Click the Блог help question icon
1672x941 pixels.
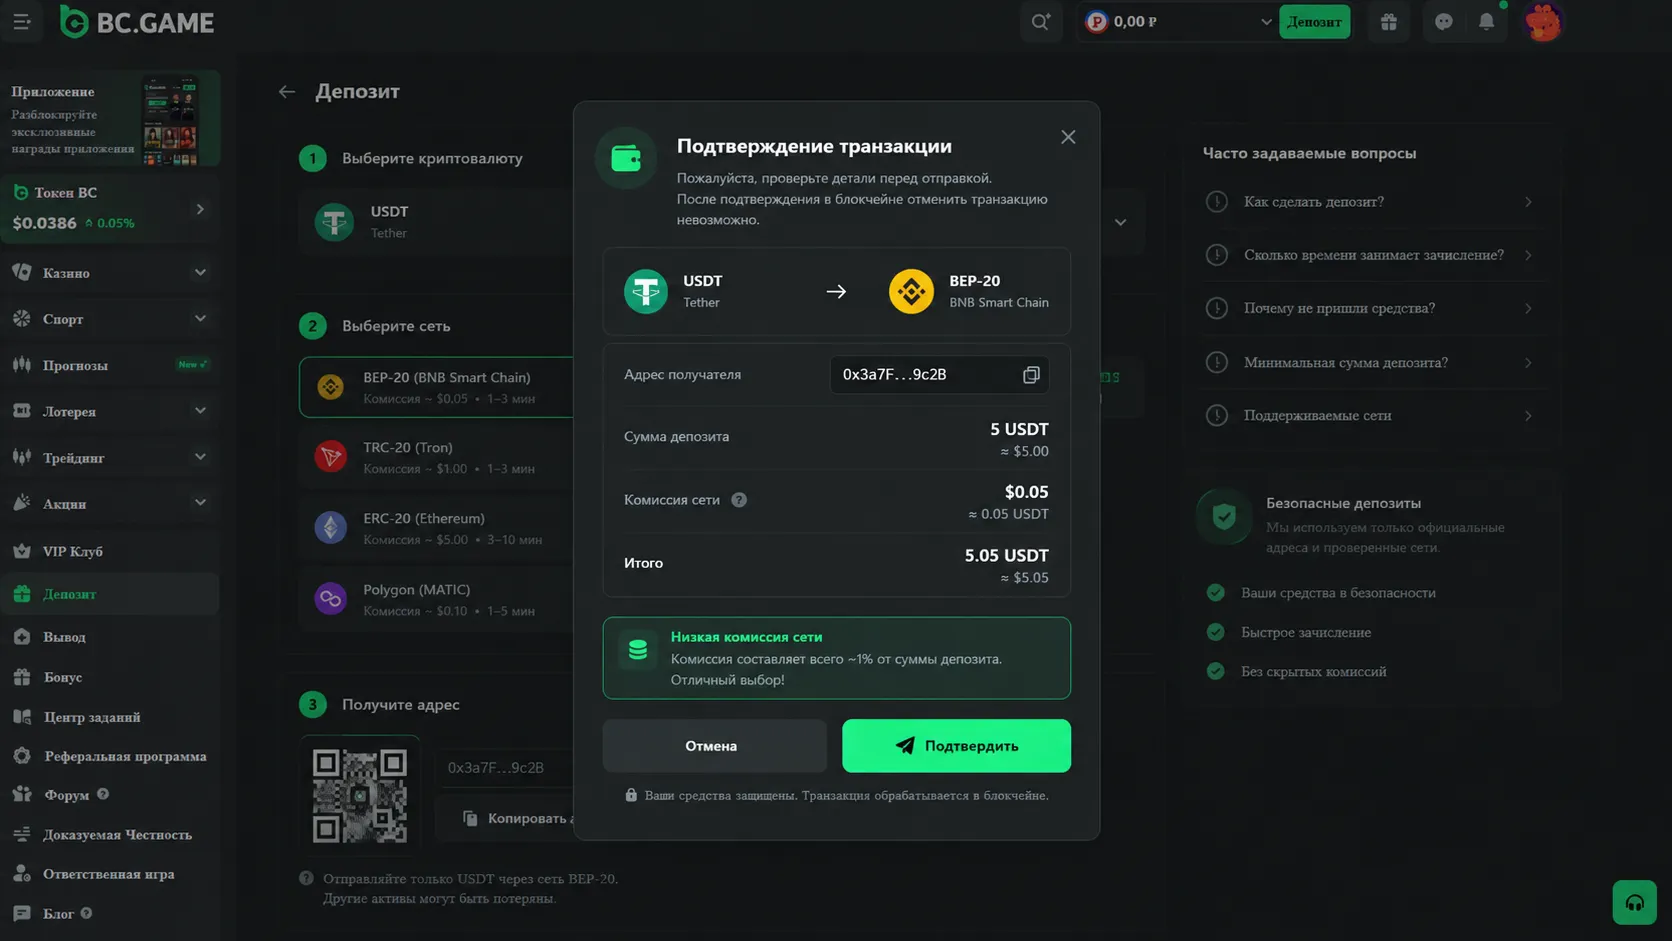point(86,913)
